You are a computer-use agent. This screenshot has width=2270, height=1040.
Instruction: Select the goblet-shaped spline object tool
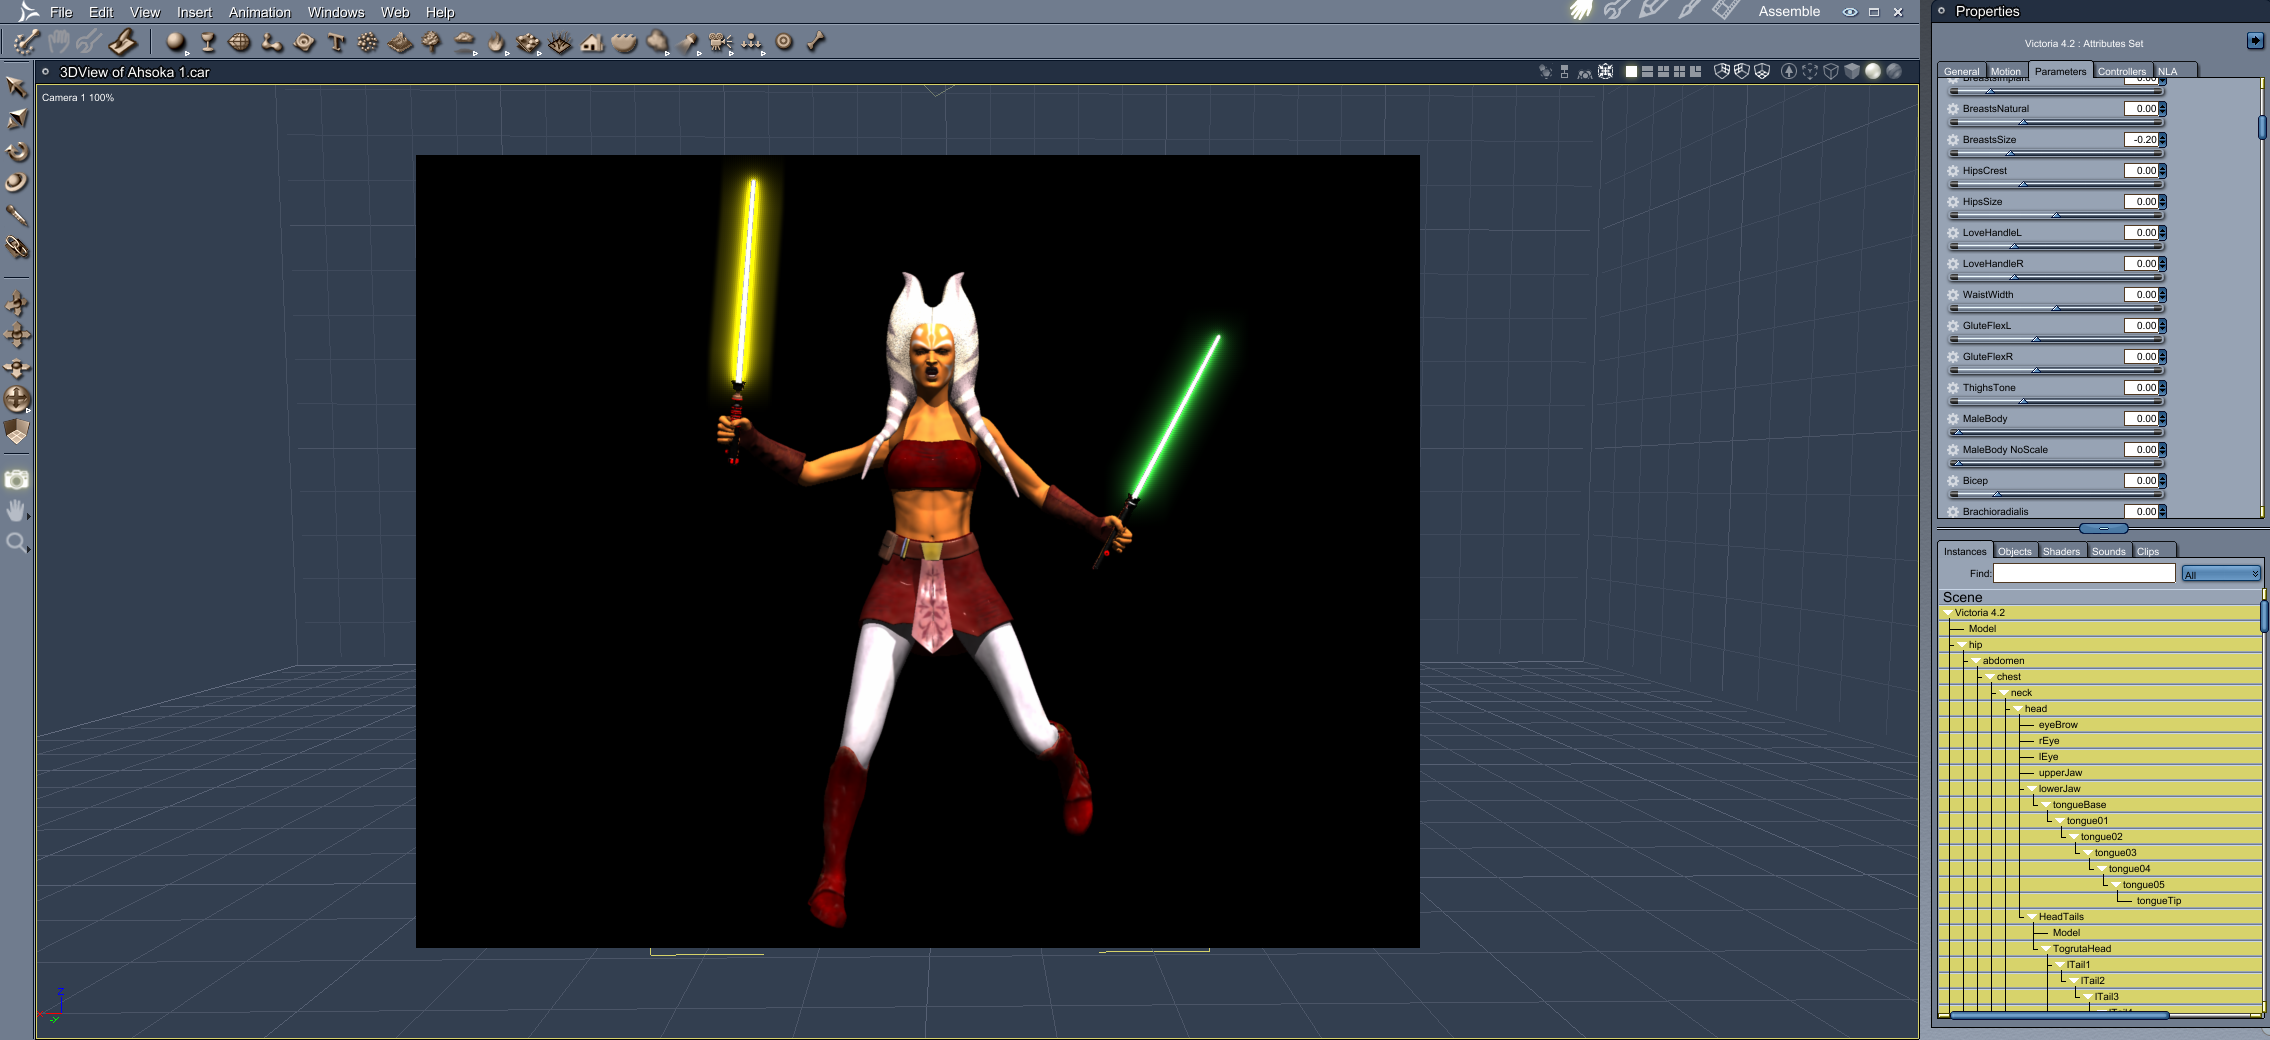[x=208, y=42]
